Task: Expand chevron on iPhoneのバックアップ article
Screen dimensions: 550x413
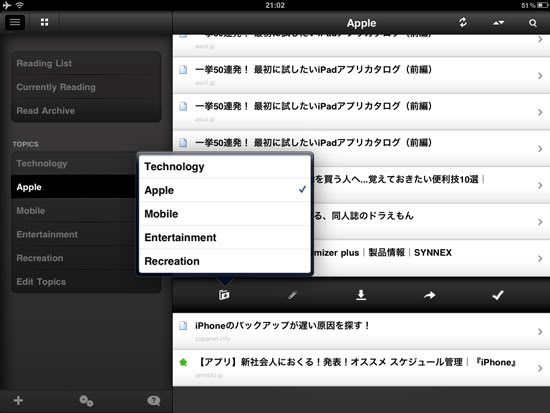Action: [x=540, y=332]
